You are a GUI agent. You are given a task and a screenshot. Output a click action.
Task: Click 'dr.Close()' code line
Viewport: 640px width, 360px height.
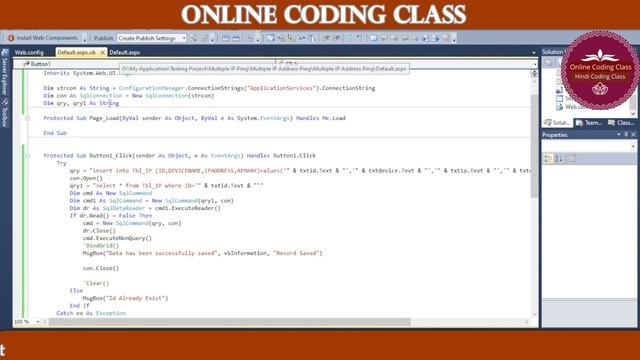click(x=99, y=231)
